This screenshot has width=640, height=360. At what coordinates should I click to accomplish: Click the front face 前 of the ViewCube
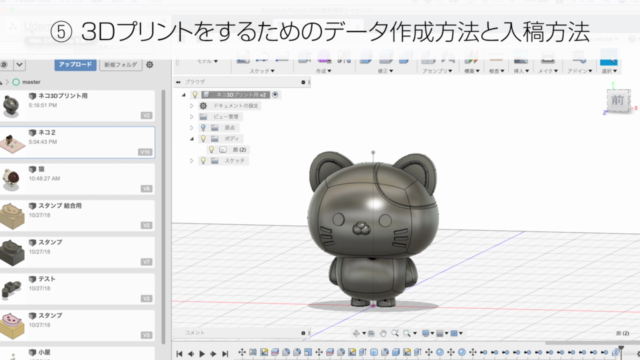click(618, 100)
